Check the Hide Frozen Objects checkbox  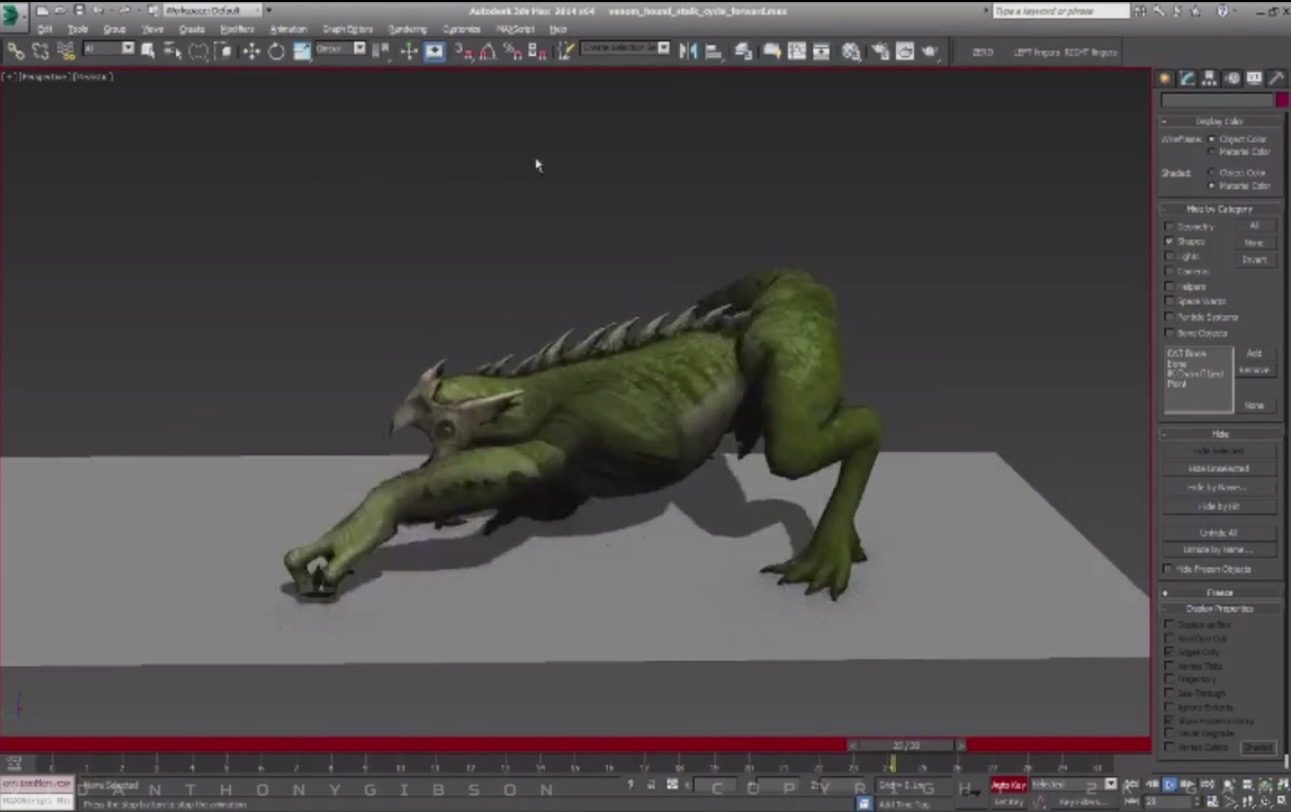pos(1168,569)
